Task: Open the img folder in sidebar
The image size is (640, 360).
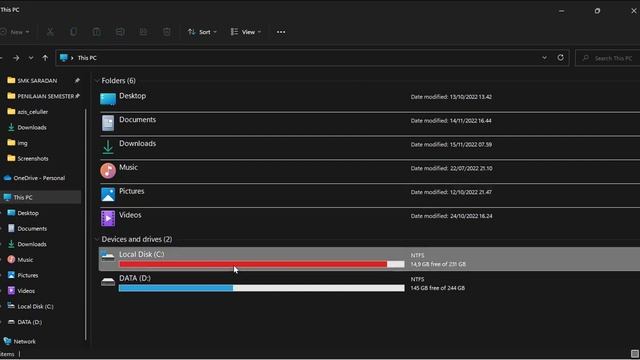Action: tap(22, 143)
